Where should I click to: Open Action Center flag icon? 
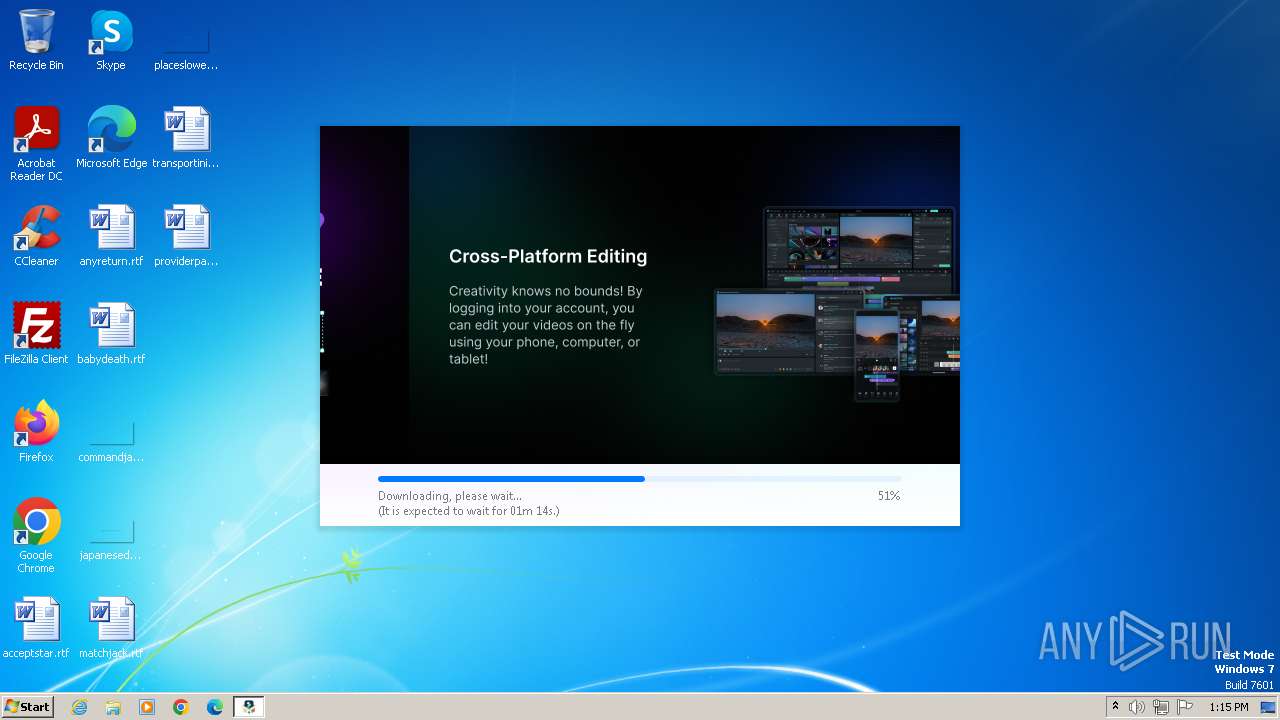coord(1185,707)
